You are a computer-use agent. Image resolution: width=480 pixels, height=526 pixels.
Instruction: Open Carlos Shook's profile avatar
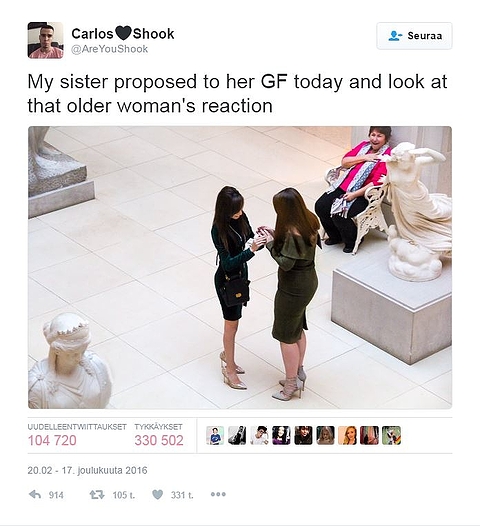[x=45, y=40]
